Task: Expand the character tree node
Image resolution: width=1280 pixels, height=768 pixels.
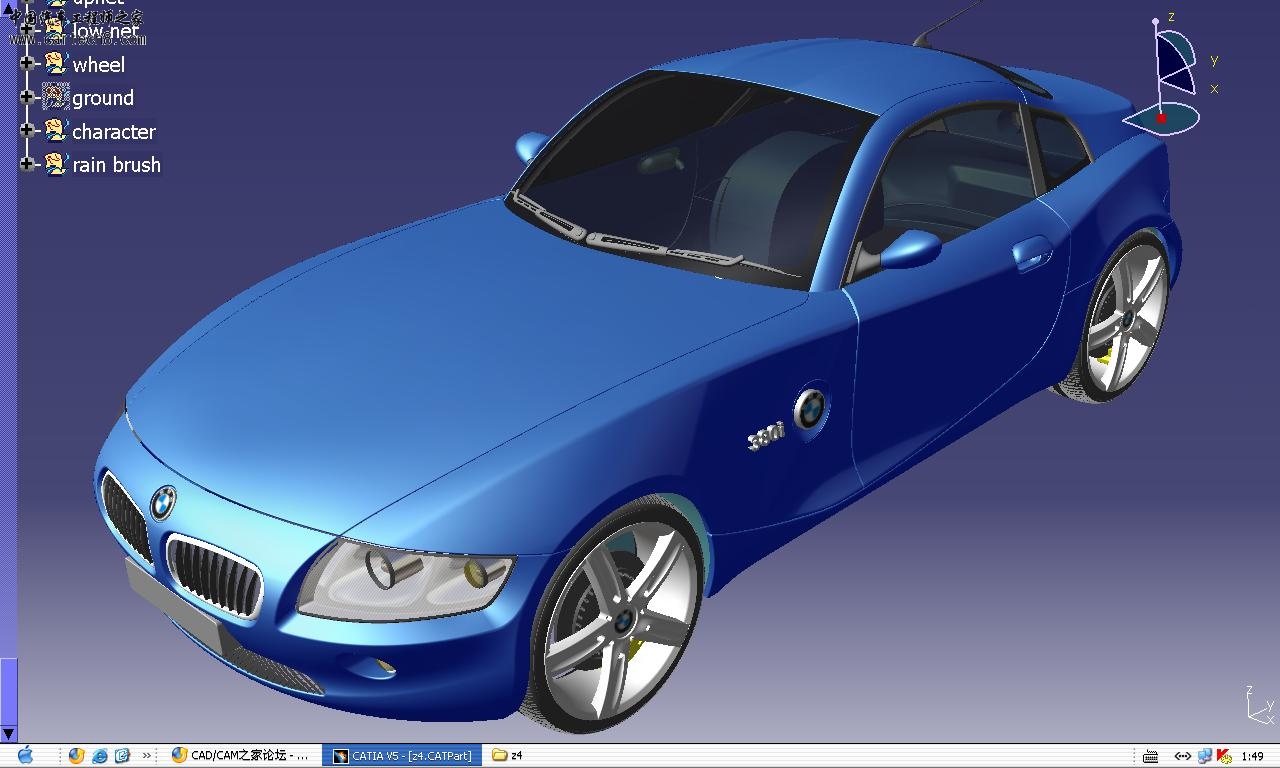Action: click(27, 131)
